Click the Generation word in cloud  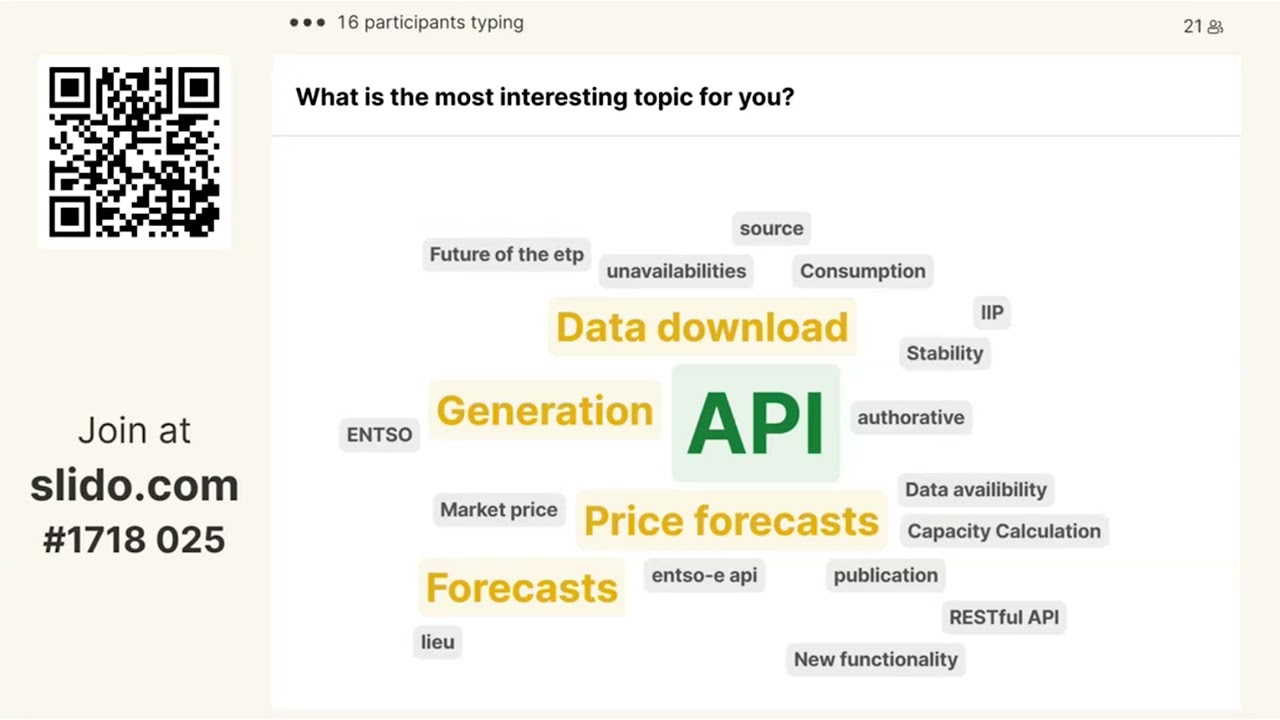545,410
